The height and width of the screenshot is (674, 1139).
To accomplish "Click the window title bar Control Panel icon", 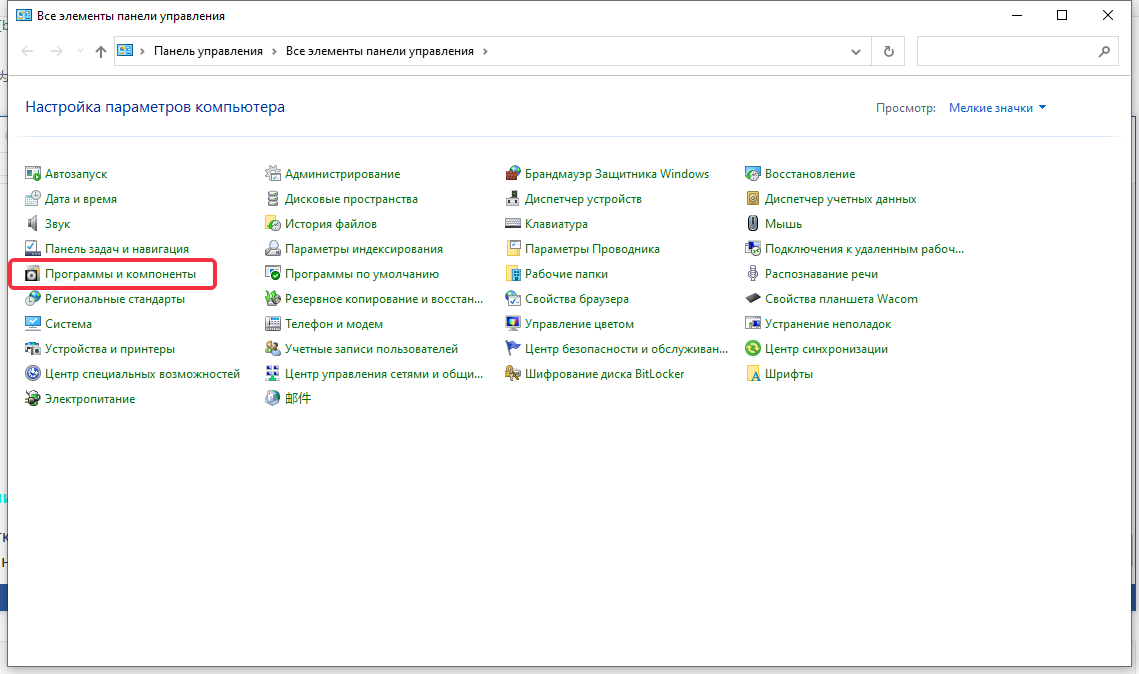I will 24,15.
